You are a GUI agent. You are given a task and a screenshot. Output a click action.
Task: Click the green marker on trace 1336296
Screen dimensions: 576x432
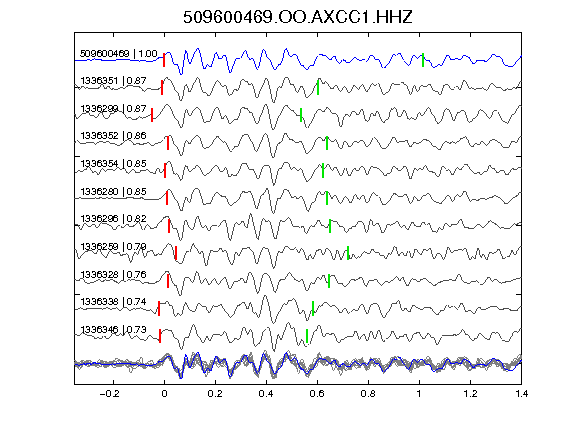click(330, 226)
